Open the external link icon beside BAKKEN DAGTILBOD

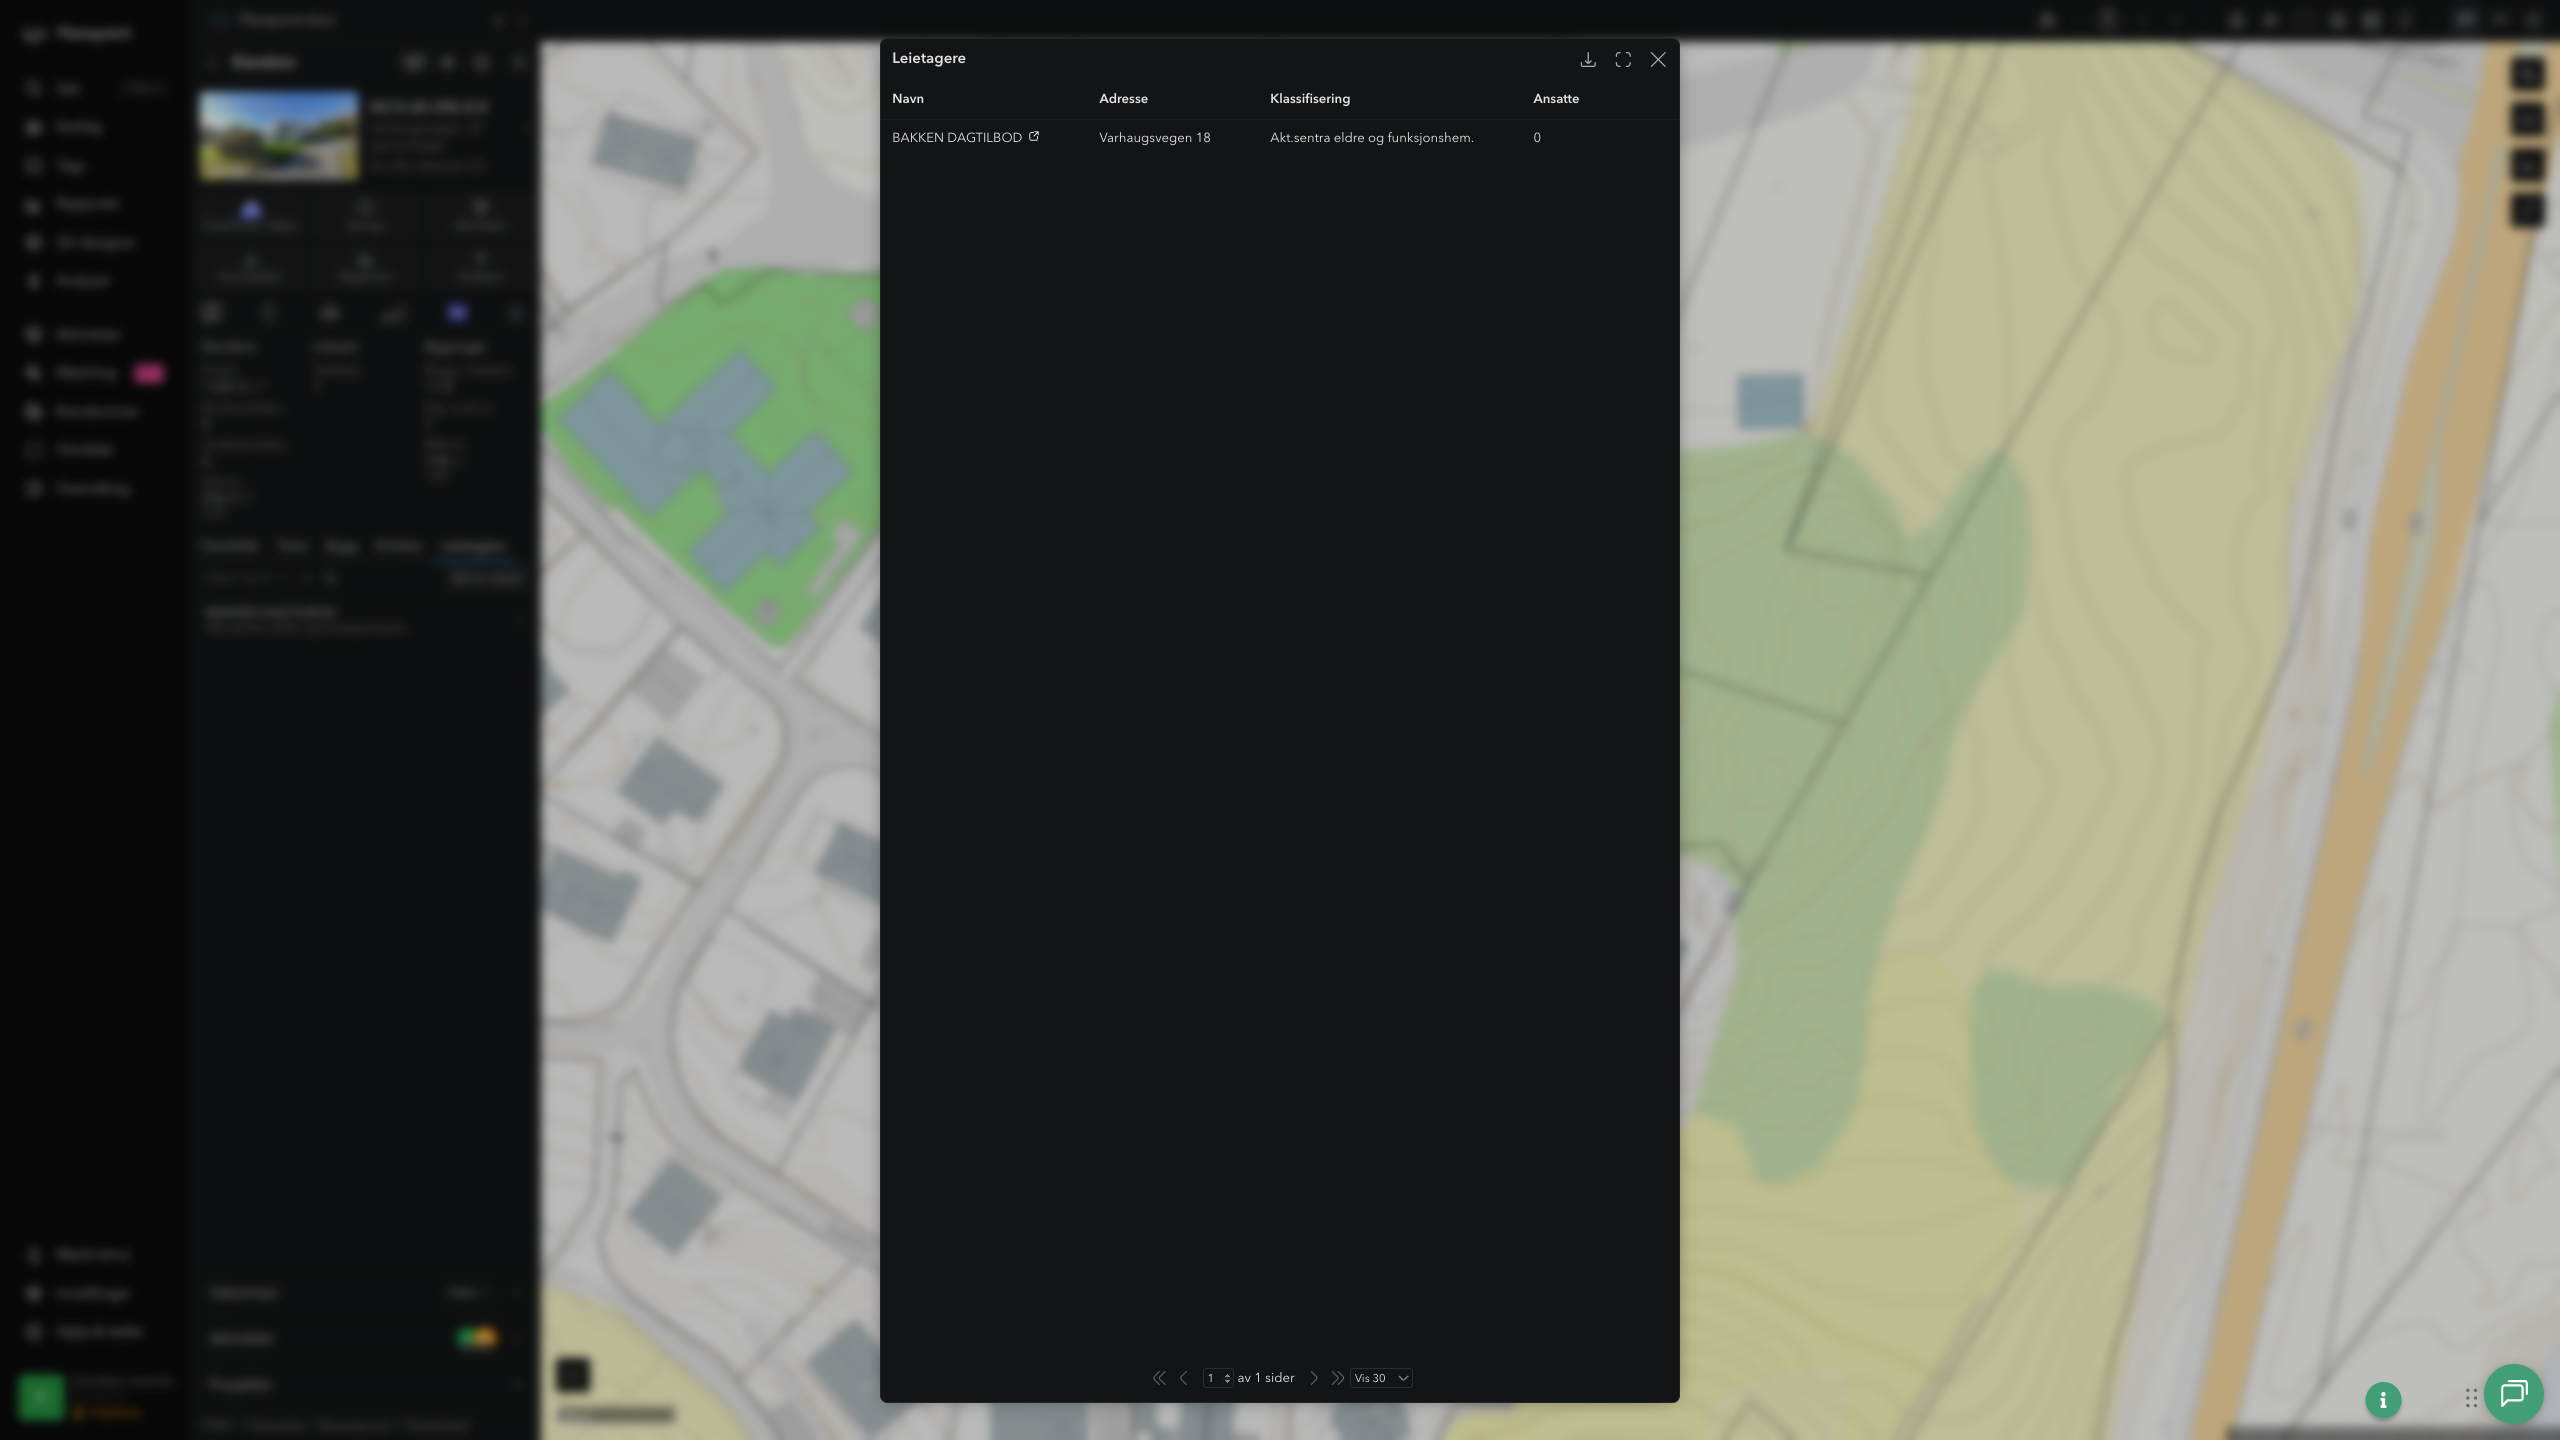point(1034,137)
